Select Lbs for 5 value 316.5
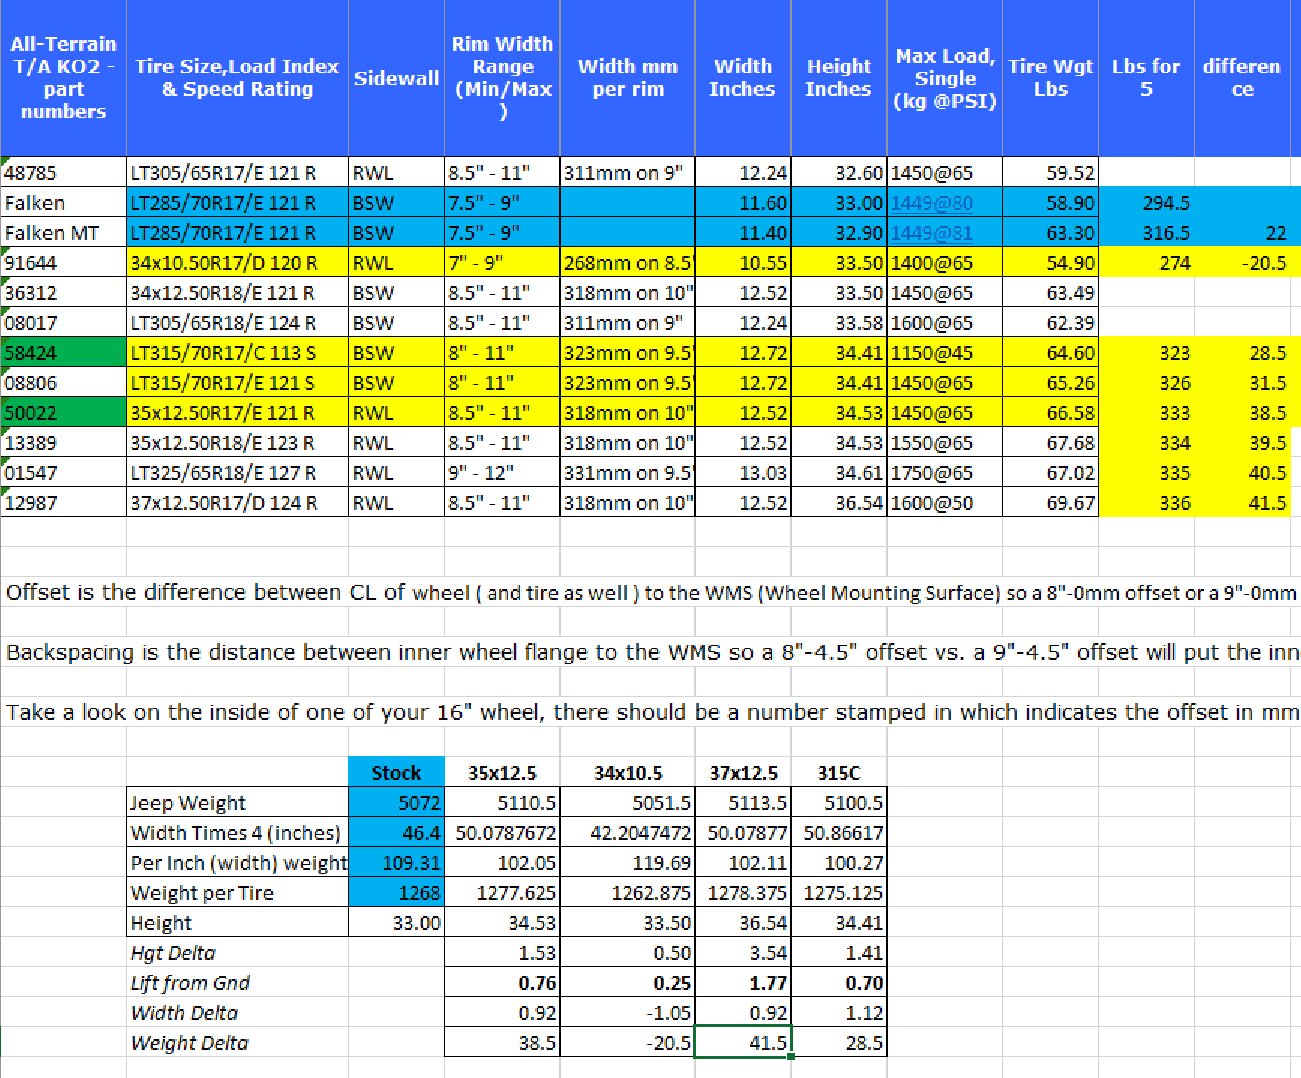Image resolution: width=1301 pixels, height=1078 pixels. click(x=1146, y=233)
